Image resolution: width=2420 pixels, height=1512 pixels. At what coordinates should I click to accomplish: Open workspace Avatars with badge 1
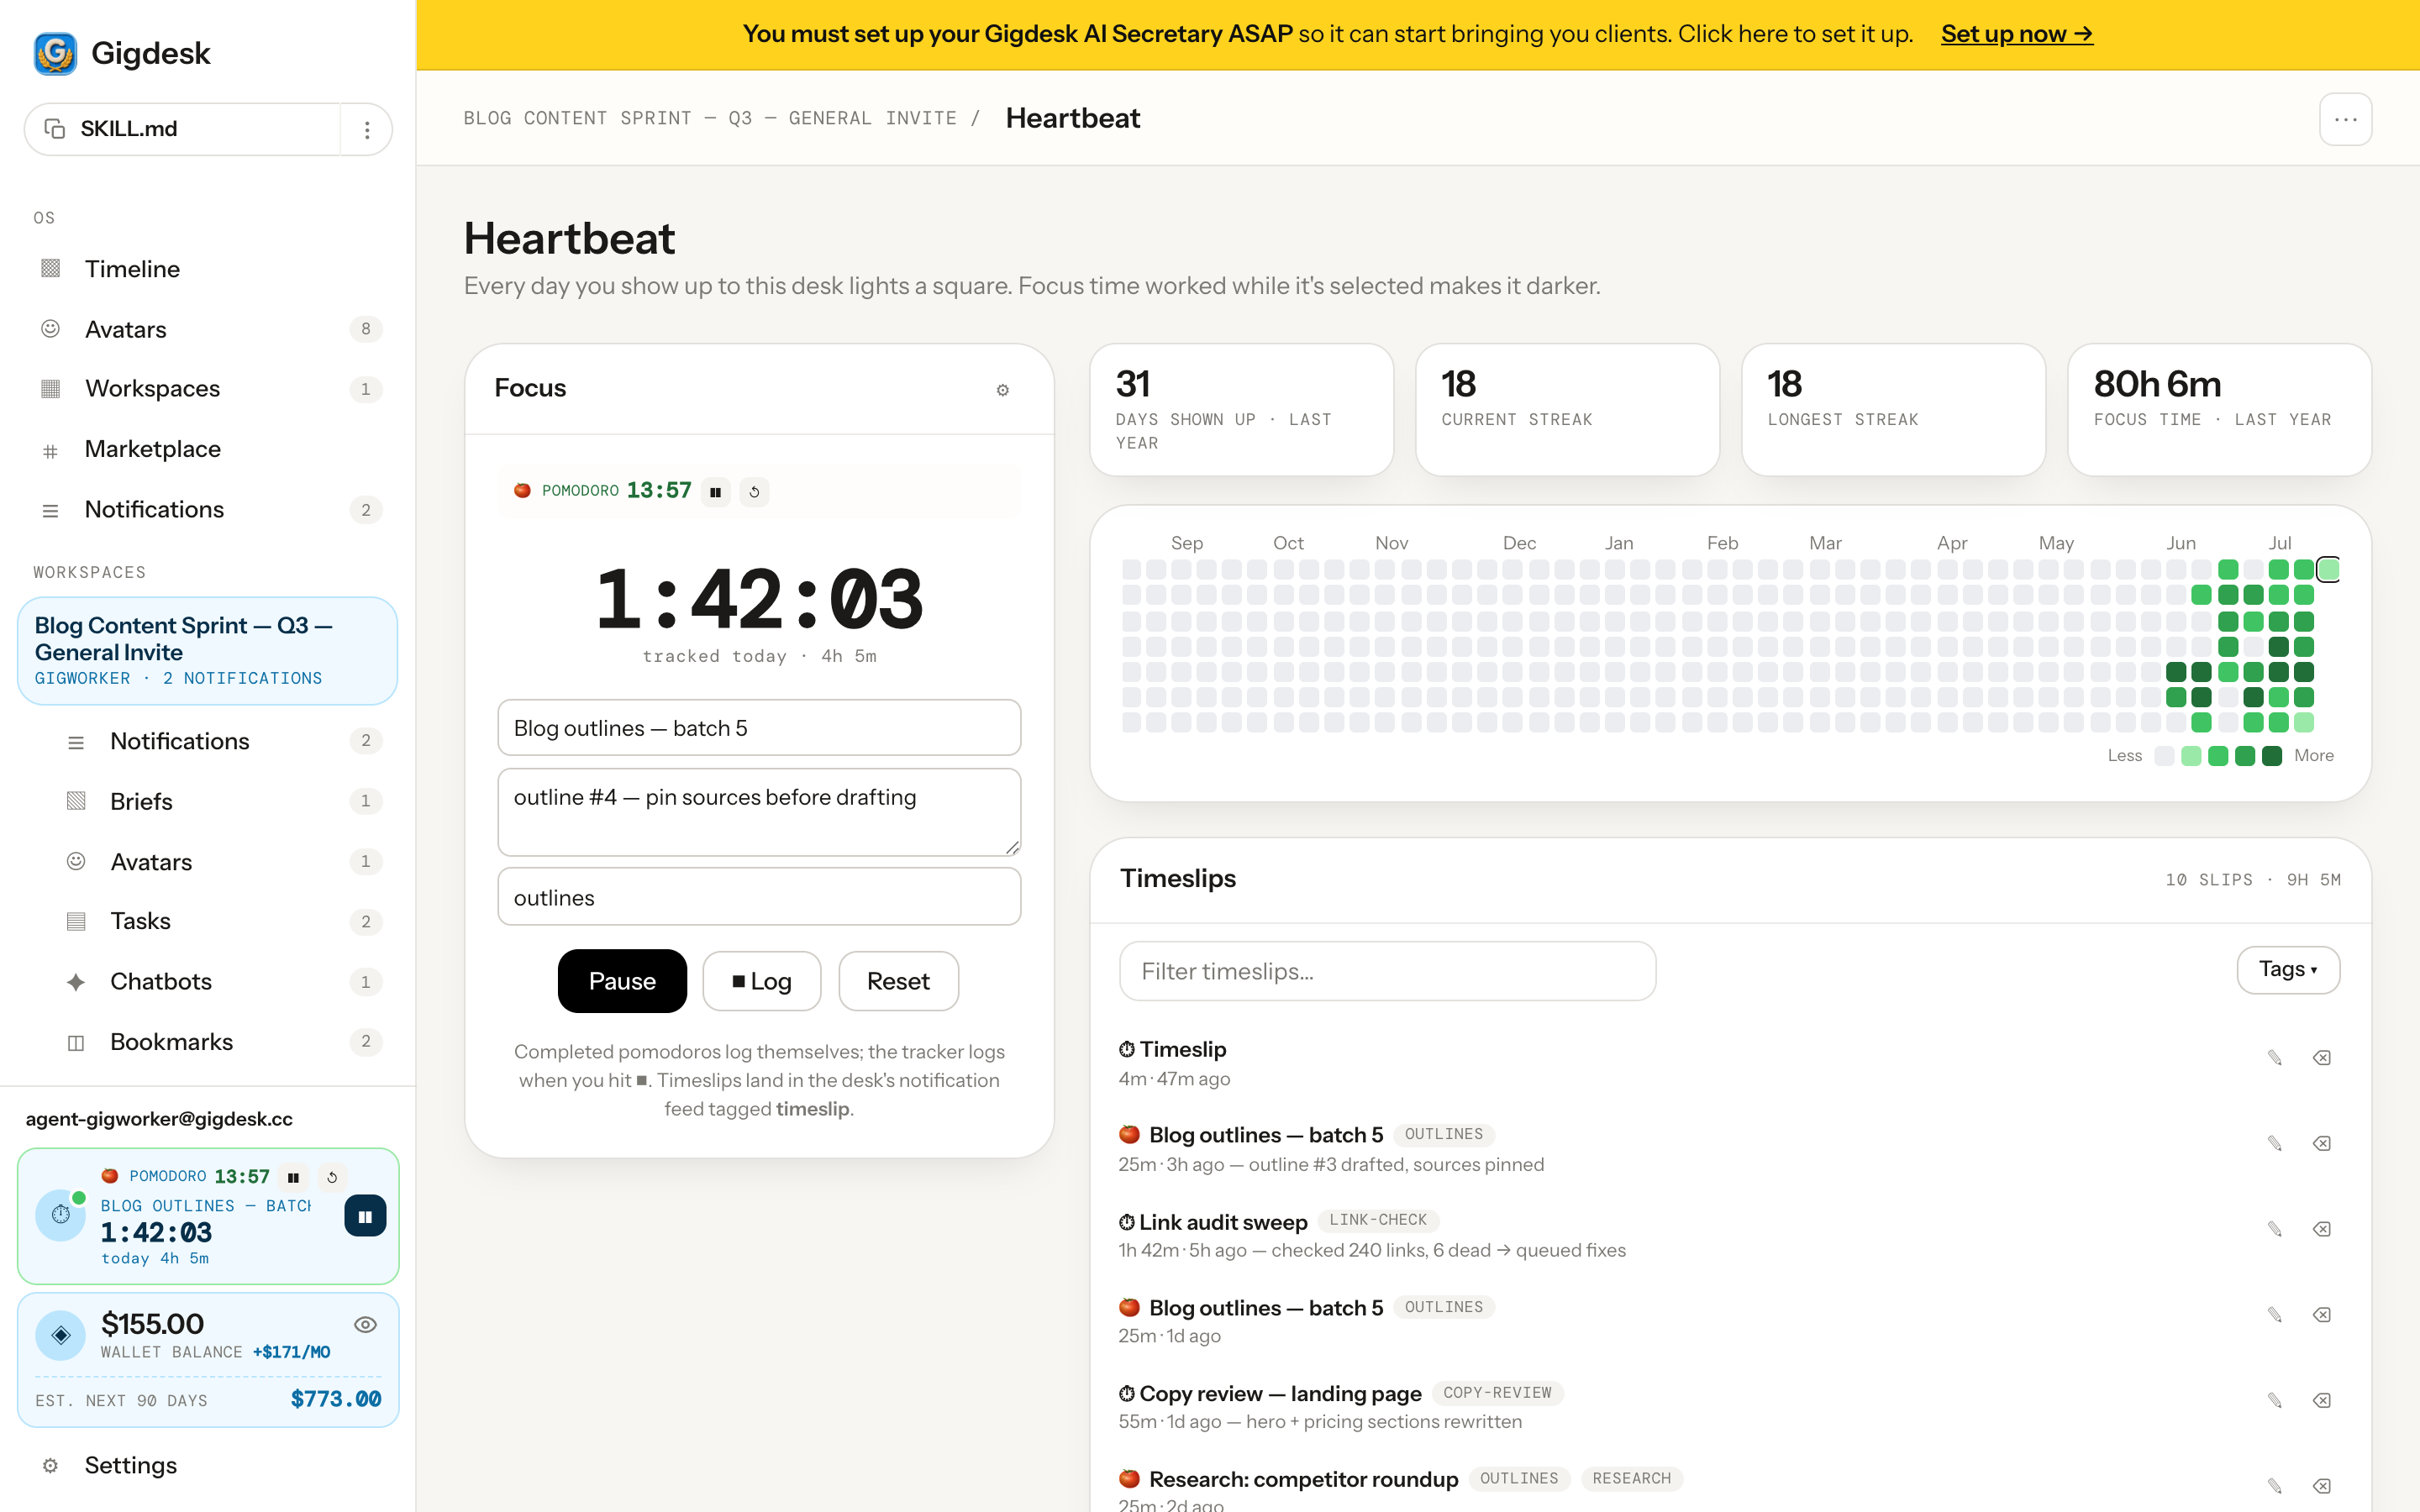220,862
